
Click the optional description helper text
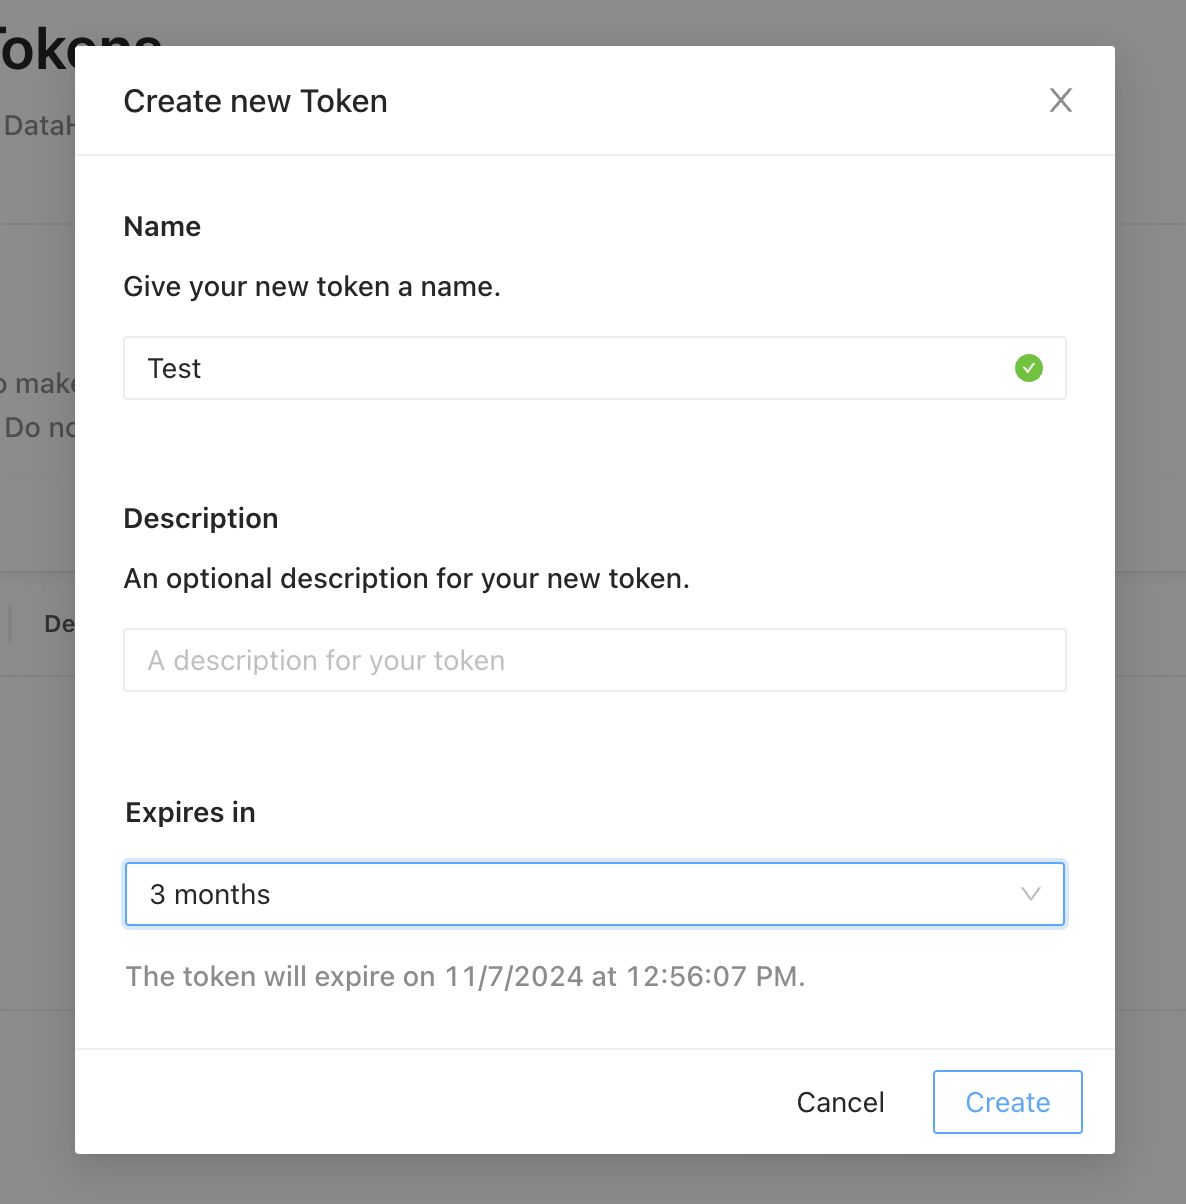pos(406,579)
